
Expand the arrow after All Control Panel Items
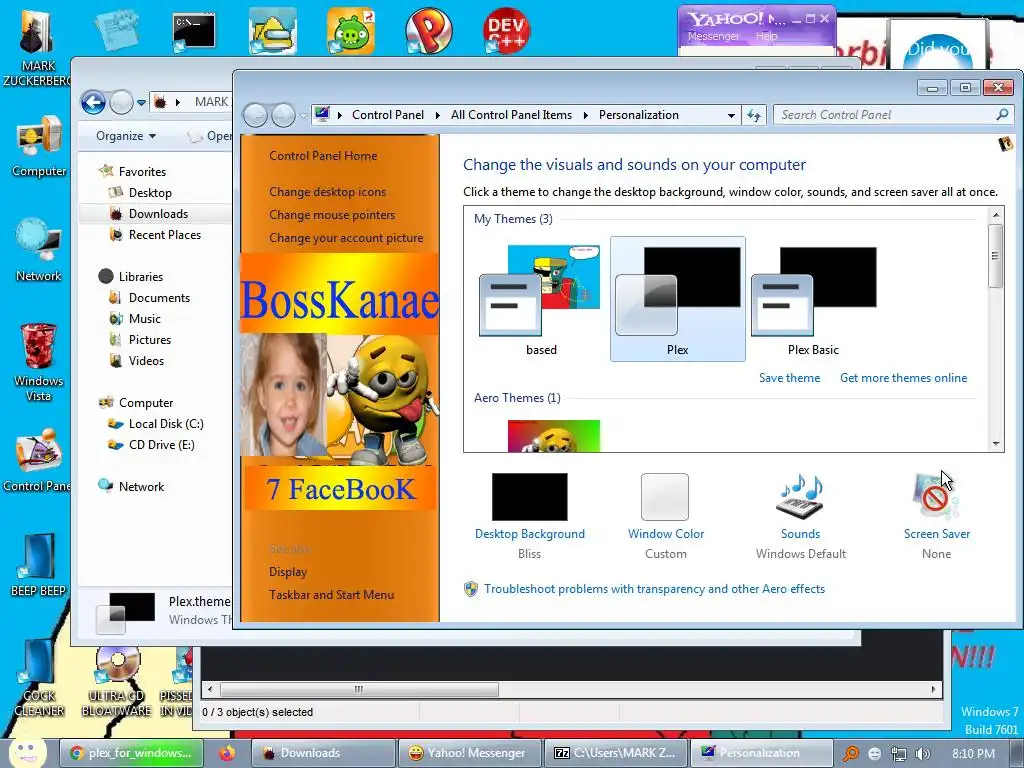[585, 116]
